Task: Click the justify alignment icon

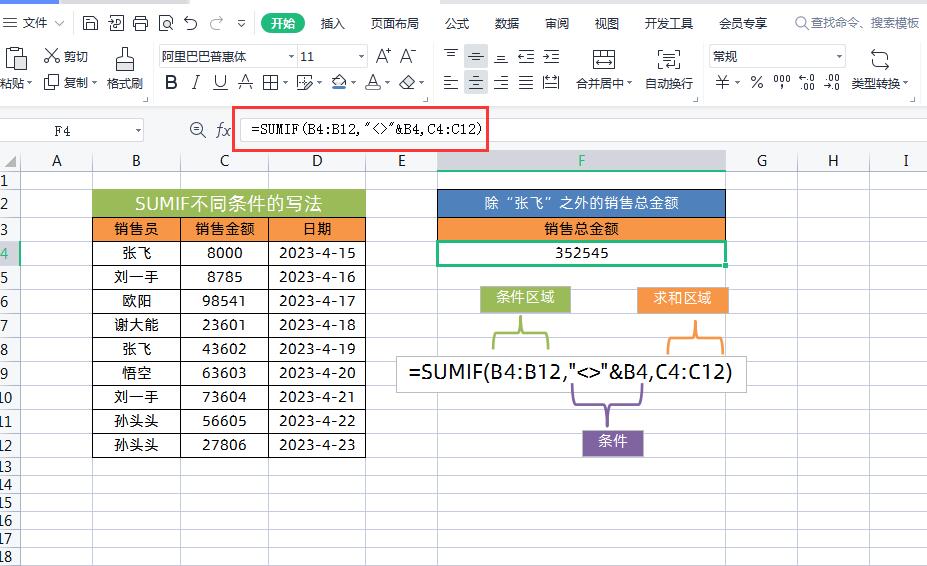Action: click(x=526, y=82)
